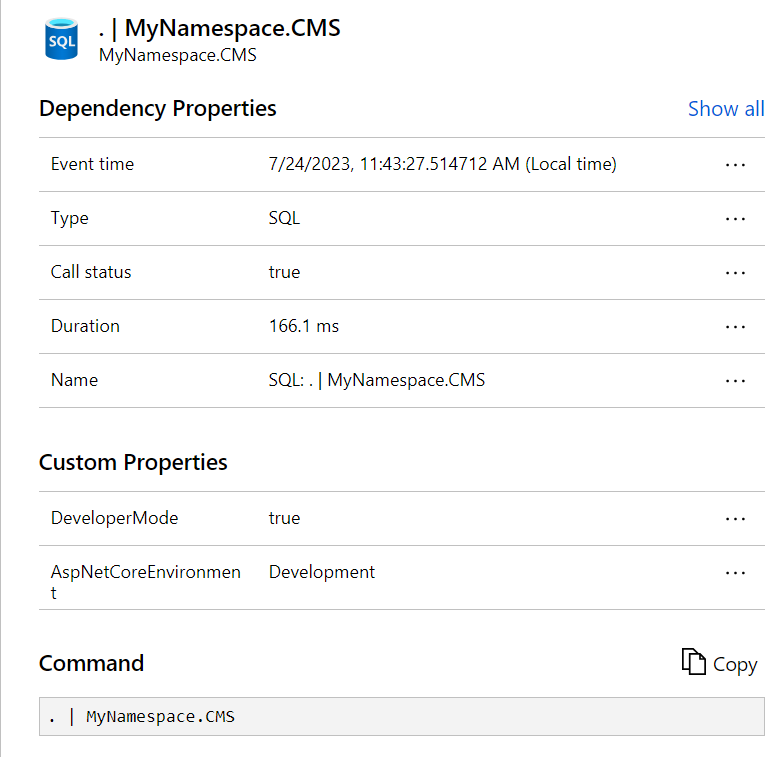Image resolution: width=778 pixels, height=757 pixels.
Task: Click the SQL database icon
Action: tap(62, 40)
